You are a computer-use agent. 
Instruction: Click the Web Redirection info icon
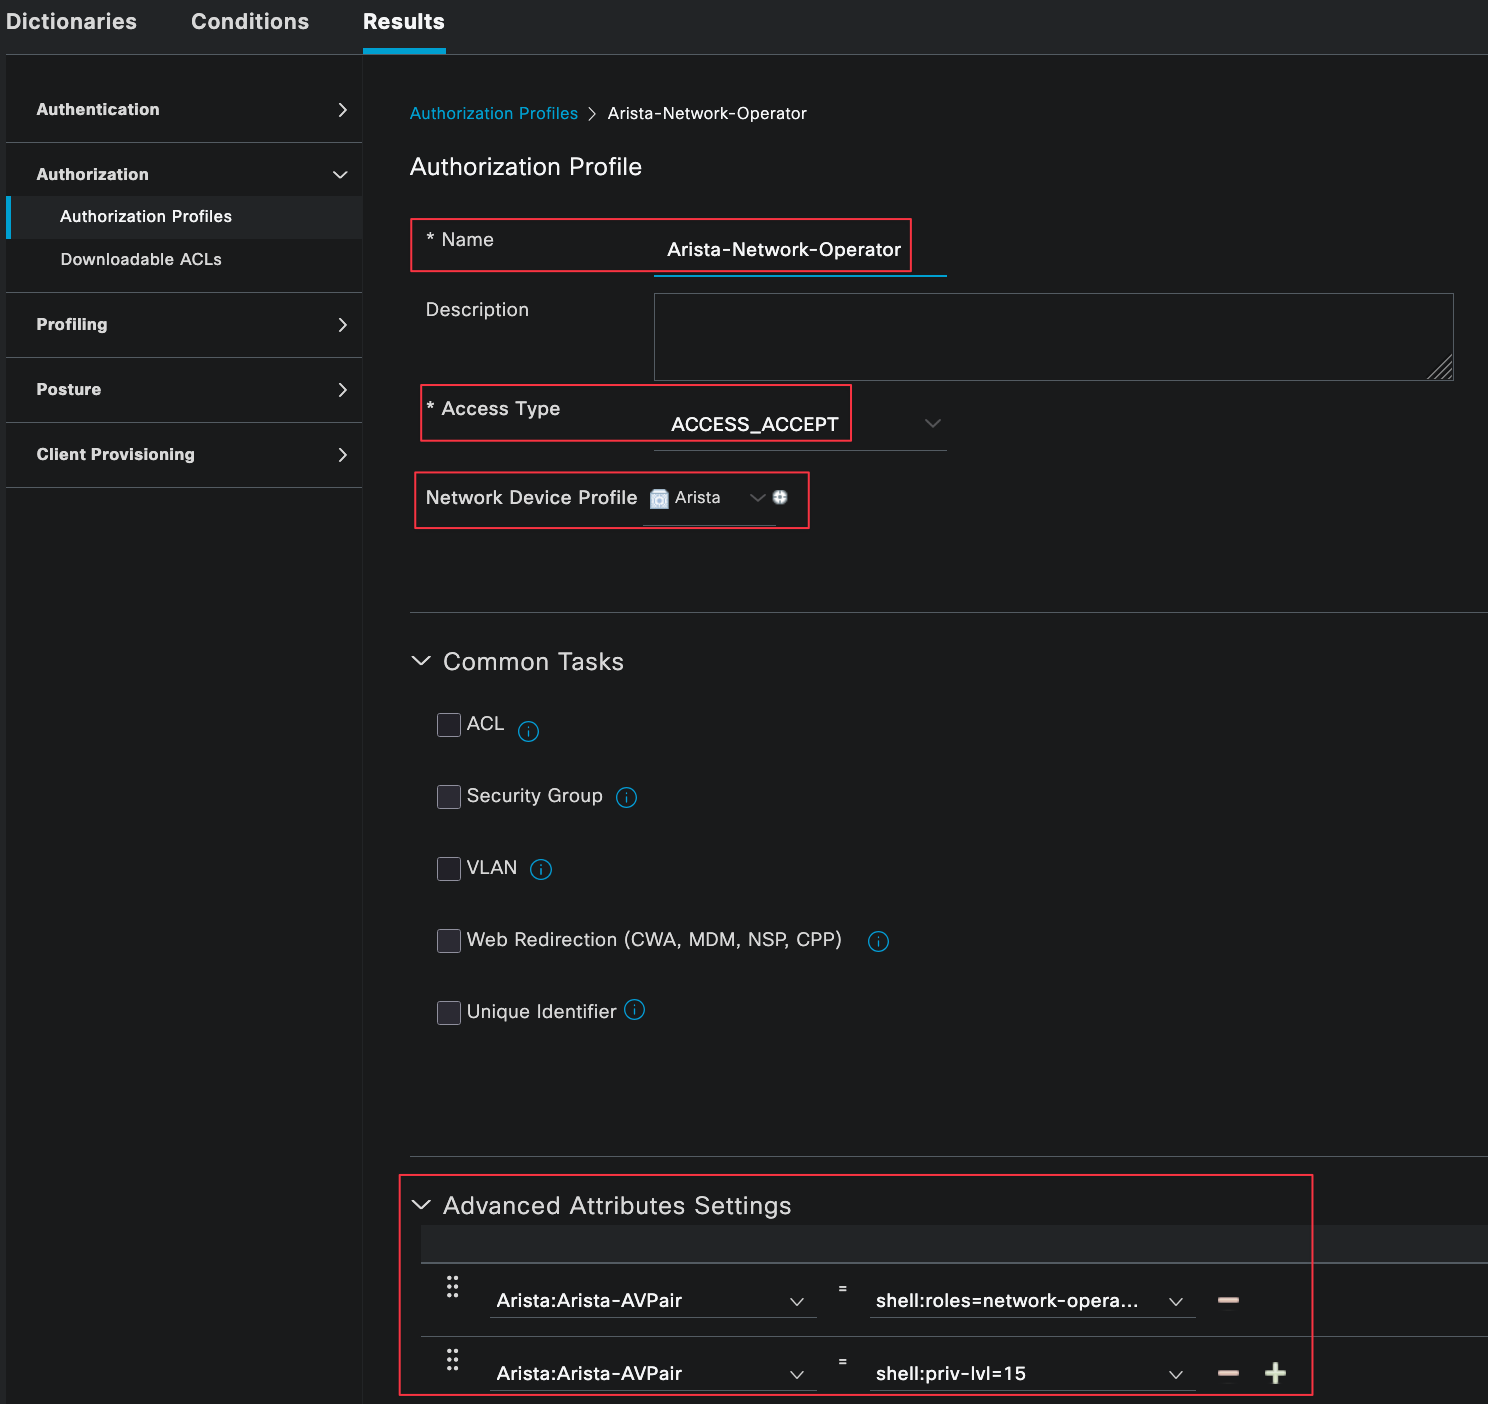[x=878, y=941]
